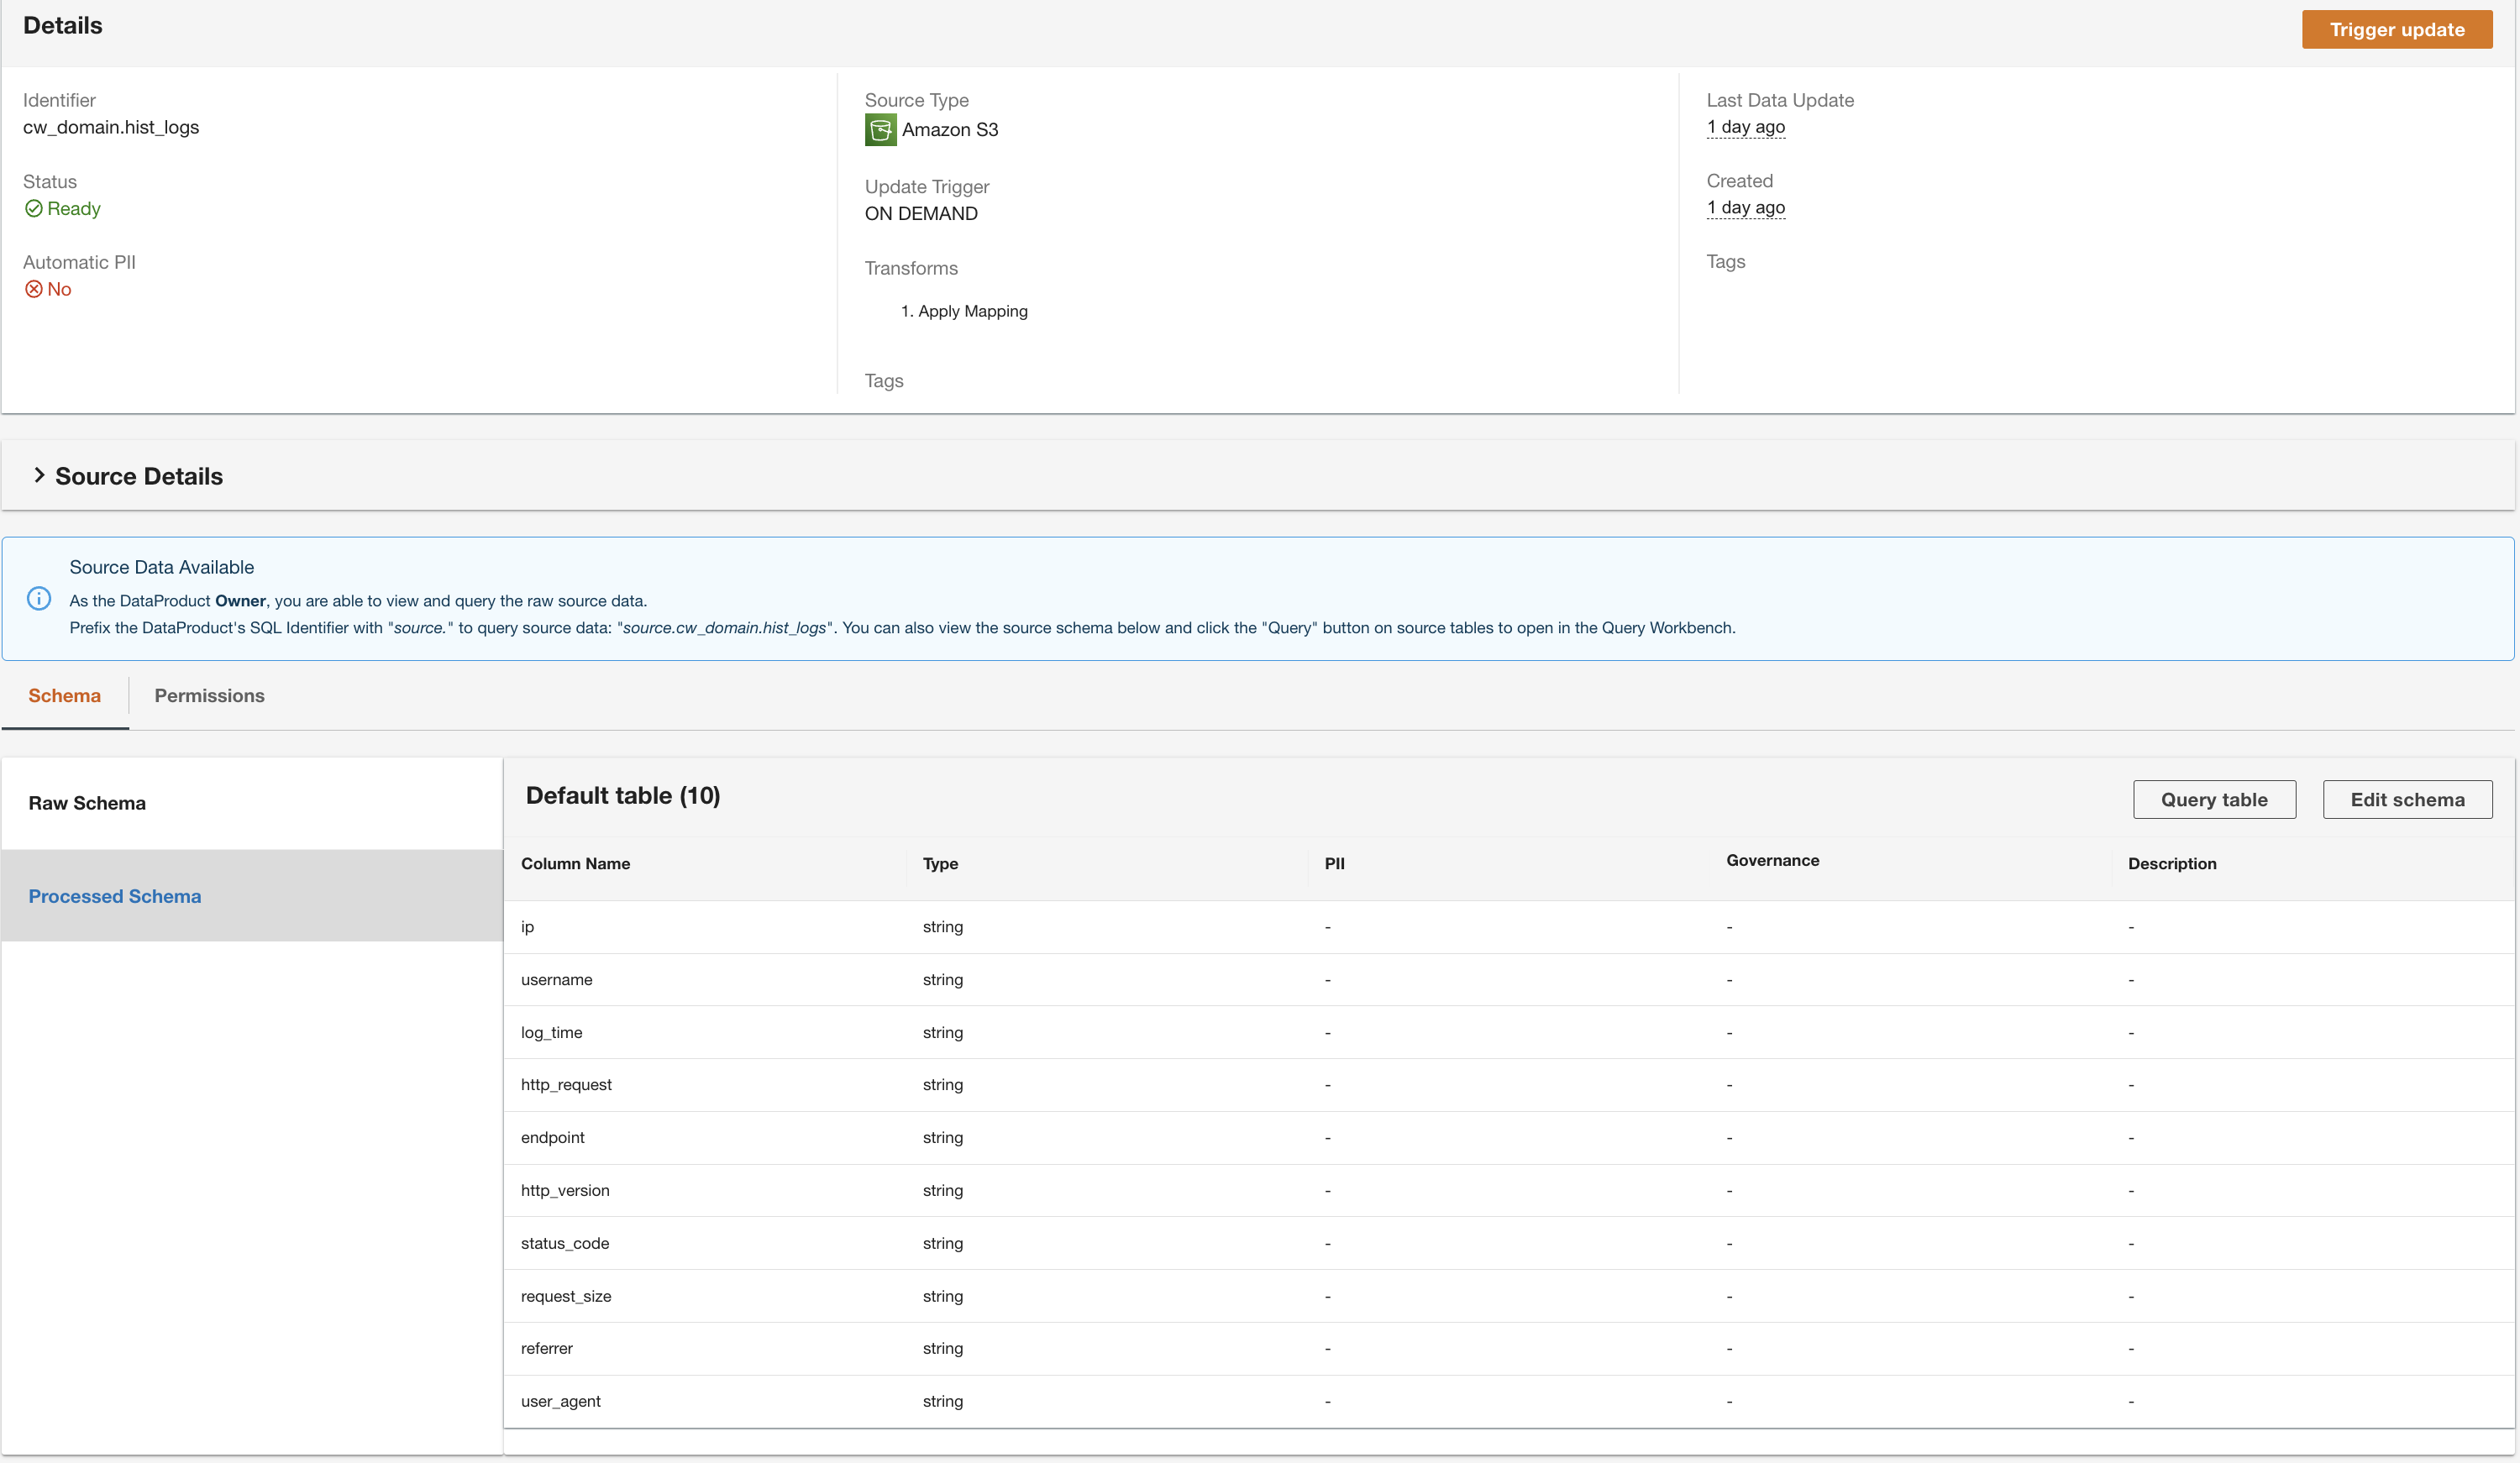Screen dimensions: 2520x1463
Task: Select Processed Schema in side list
Action: [x=115, y=897]
